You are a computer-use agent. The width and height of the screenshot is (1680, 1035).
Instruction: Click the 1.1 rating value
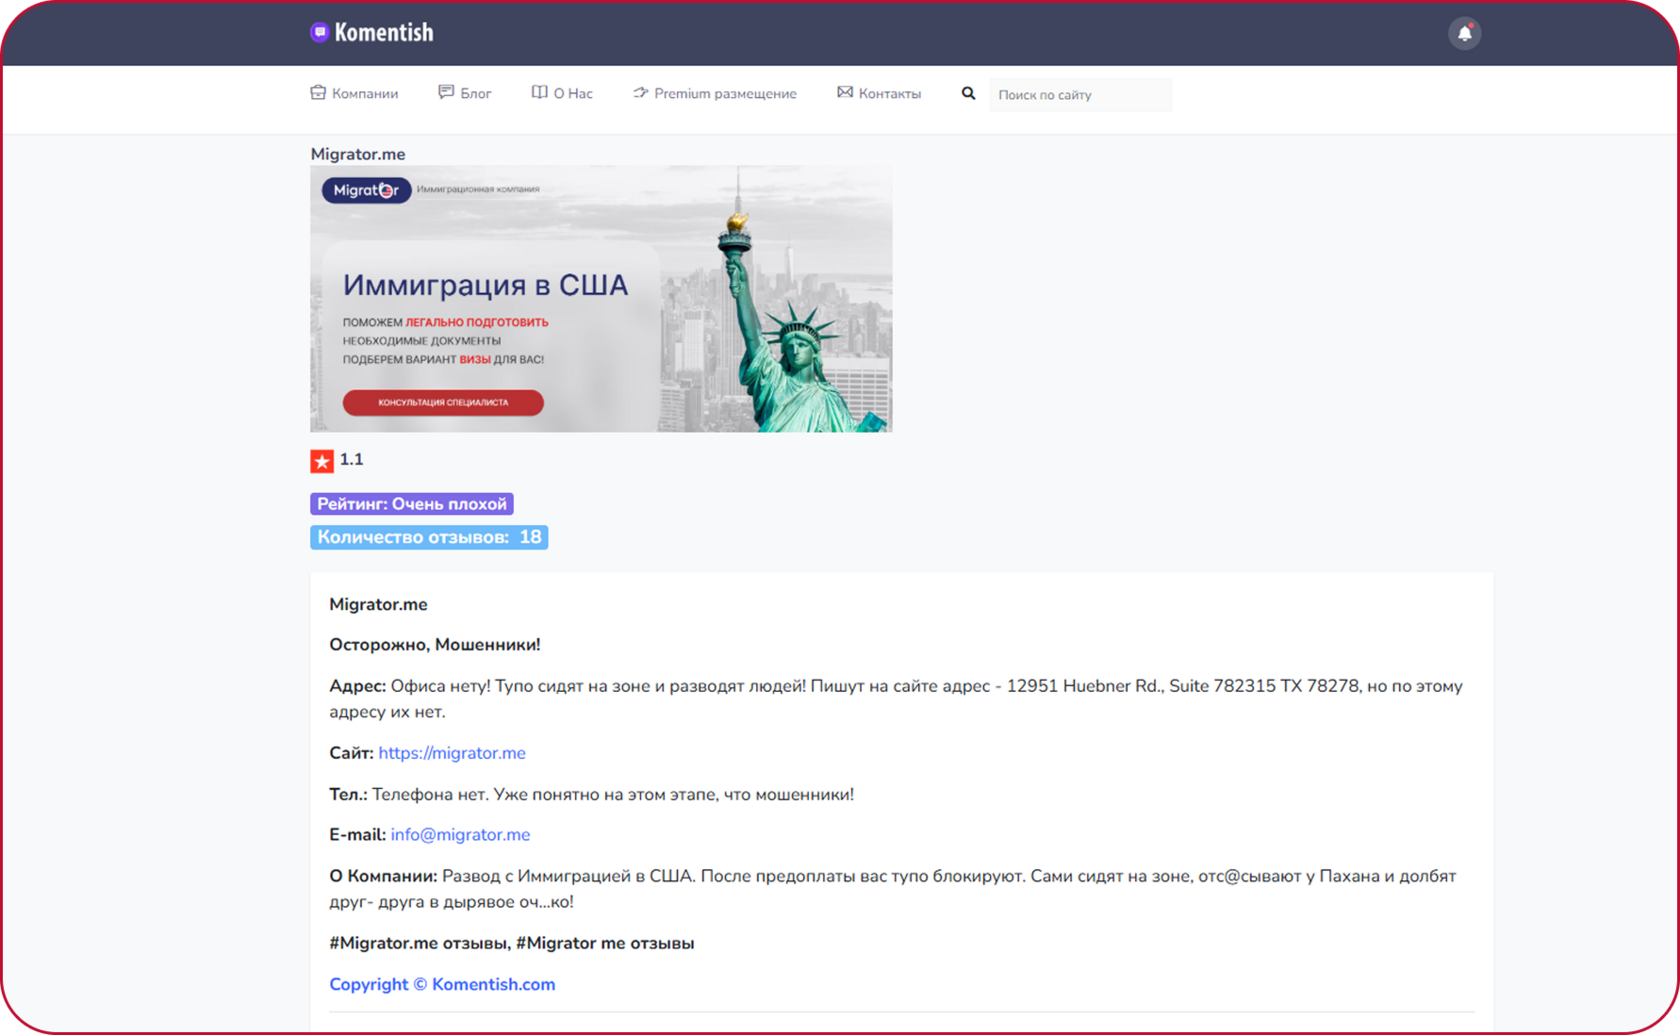pos(351,459)
